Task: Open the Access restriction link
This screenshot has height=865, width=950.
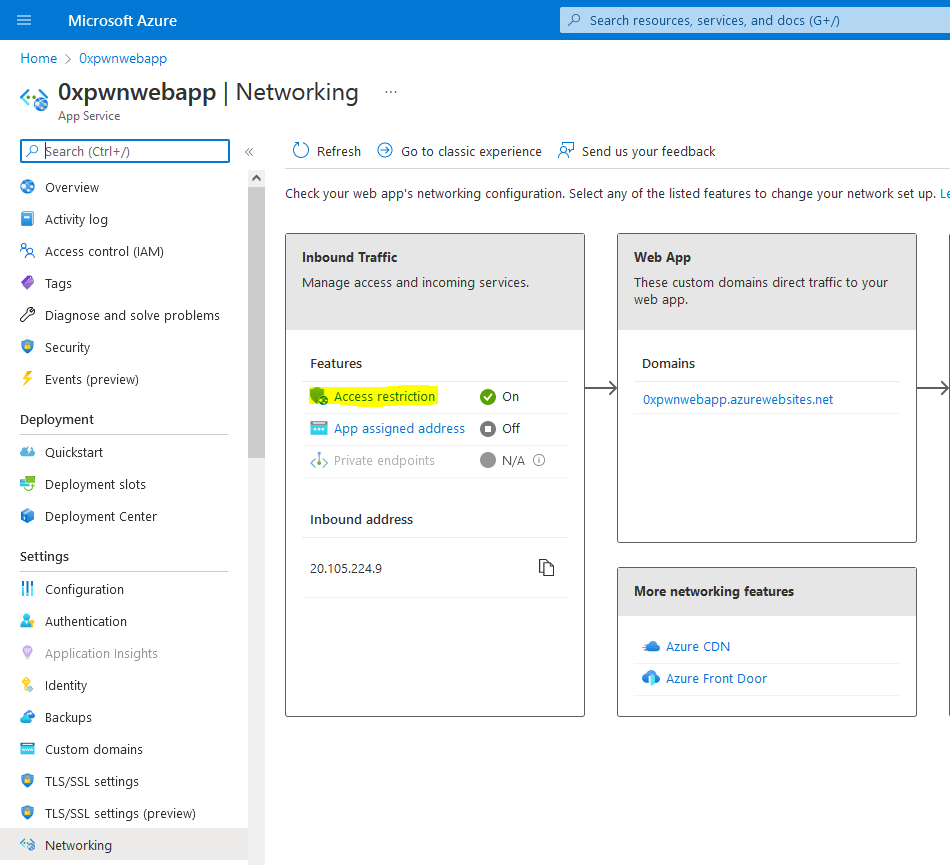Action: [384, 397]
